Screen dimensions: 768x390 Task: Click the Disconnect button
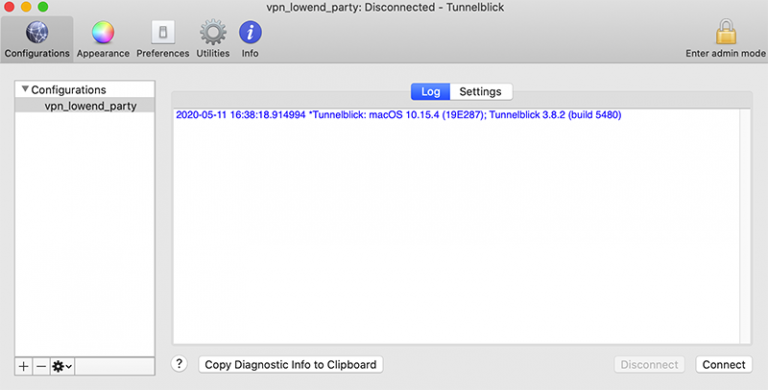(x=649, y=365)
